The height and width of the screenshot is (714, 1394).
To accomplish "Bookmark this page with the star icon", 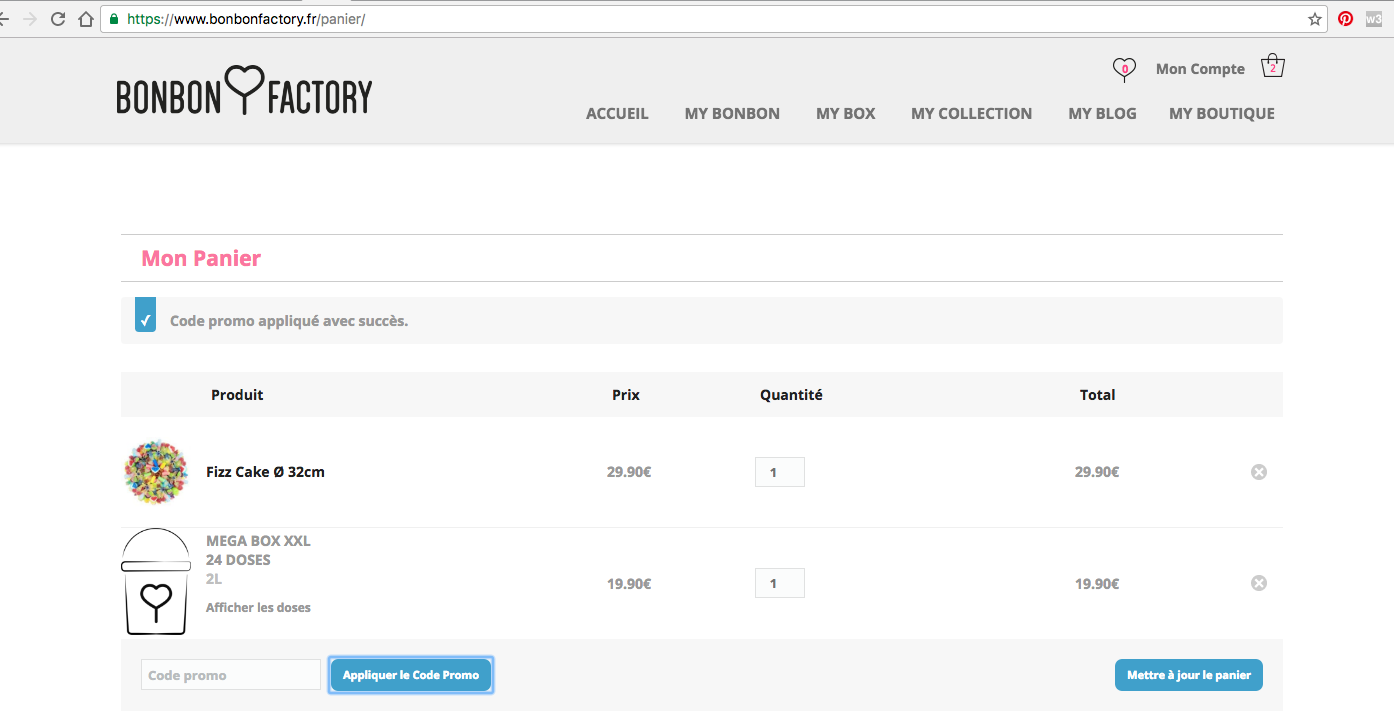I will [x=1315, y=19].
